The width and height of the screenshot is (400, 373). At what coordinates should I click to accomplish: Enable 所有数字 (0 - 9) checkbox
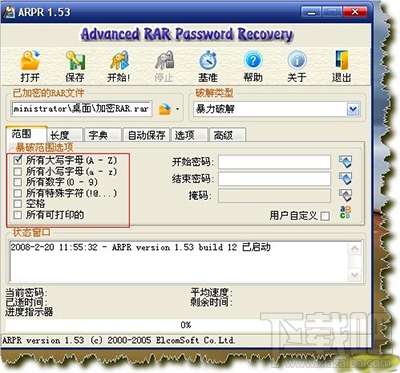click(x=18, y=182)
